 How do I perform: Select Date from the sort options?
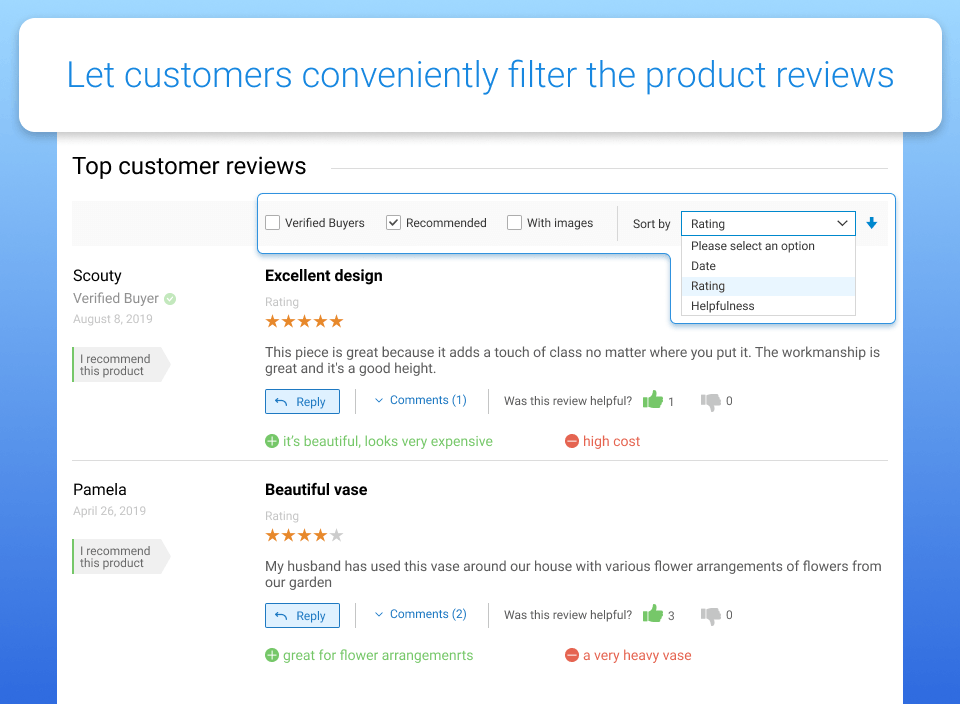(x=704, y=266)
